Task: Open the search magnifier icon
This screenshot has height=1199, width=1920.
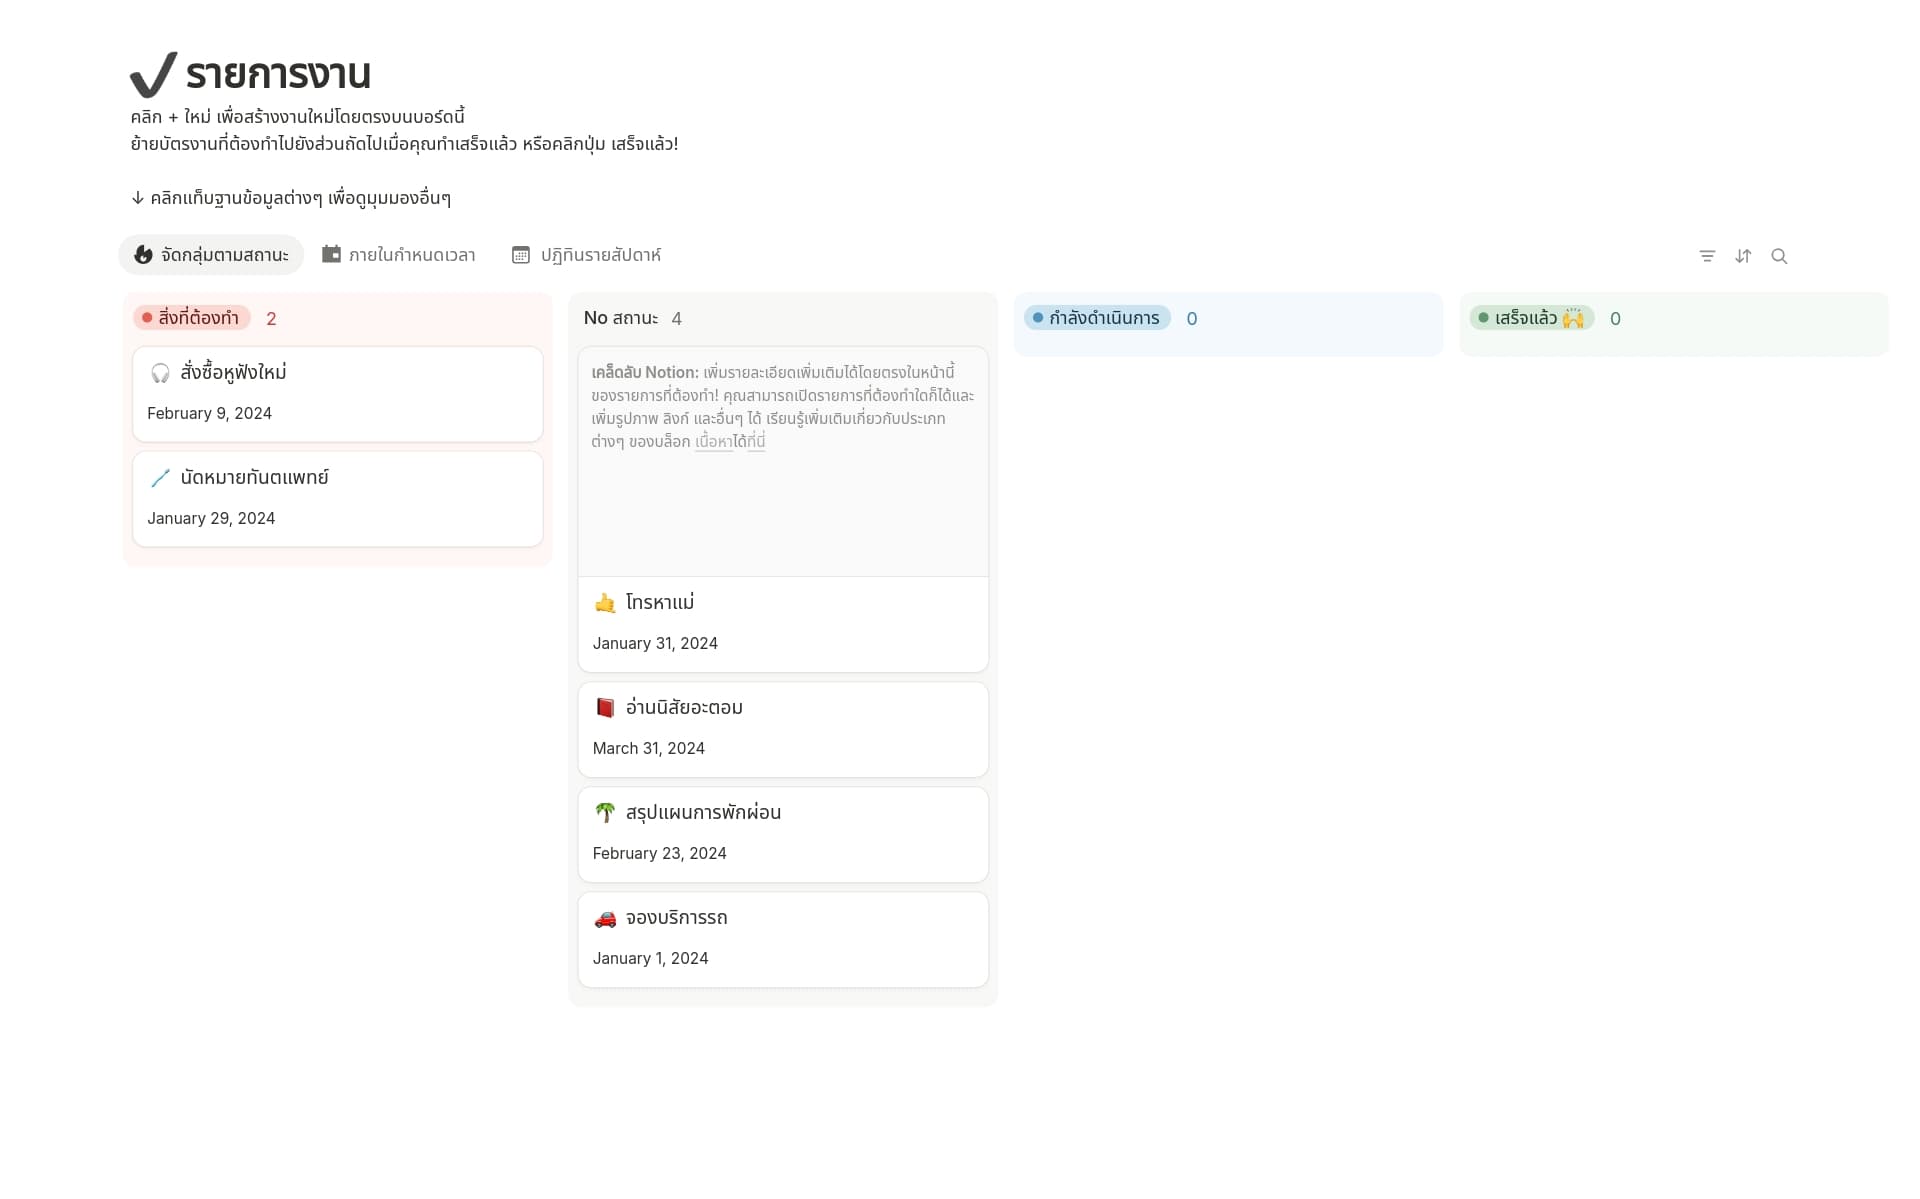Action: pyautogui.click(x=1779, y=256)
